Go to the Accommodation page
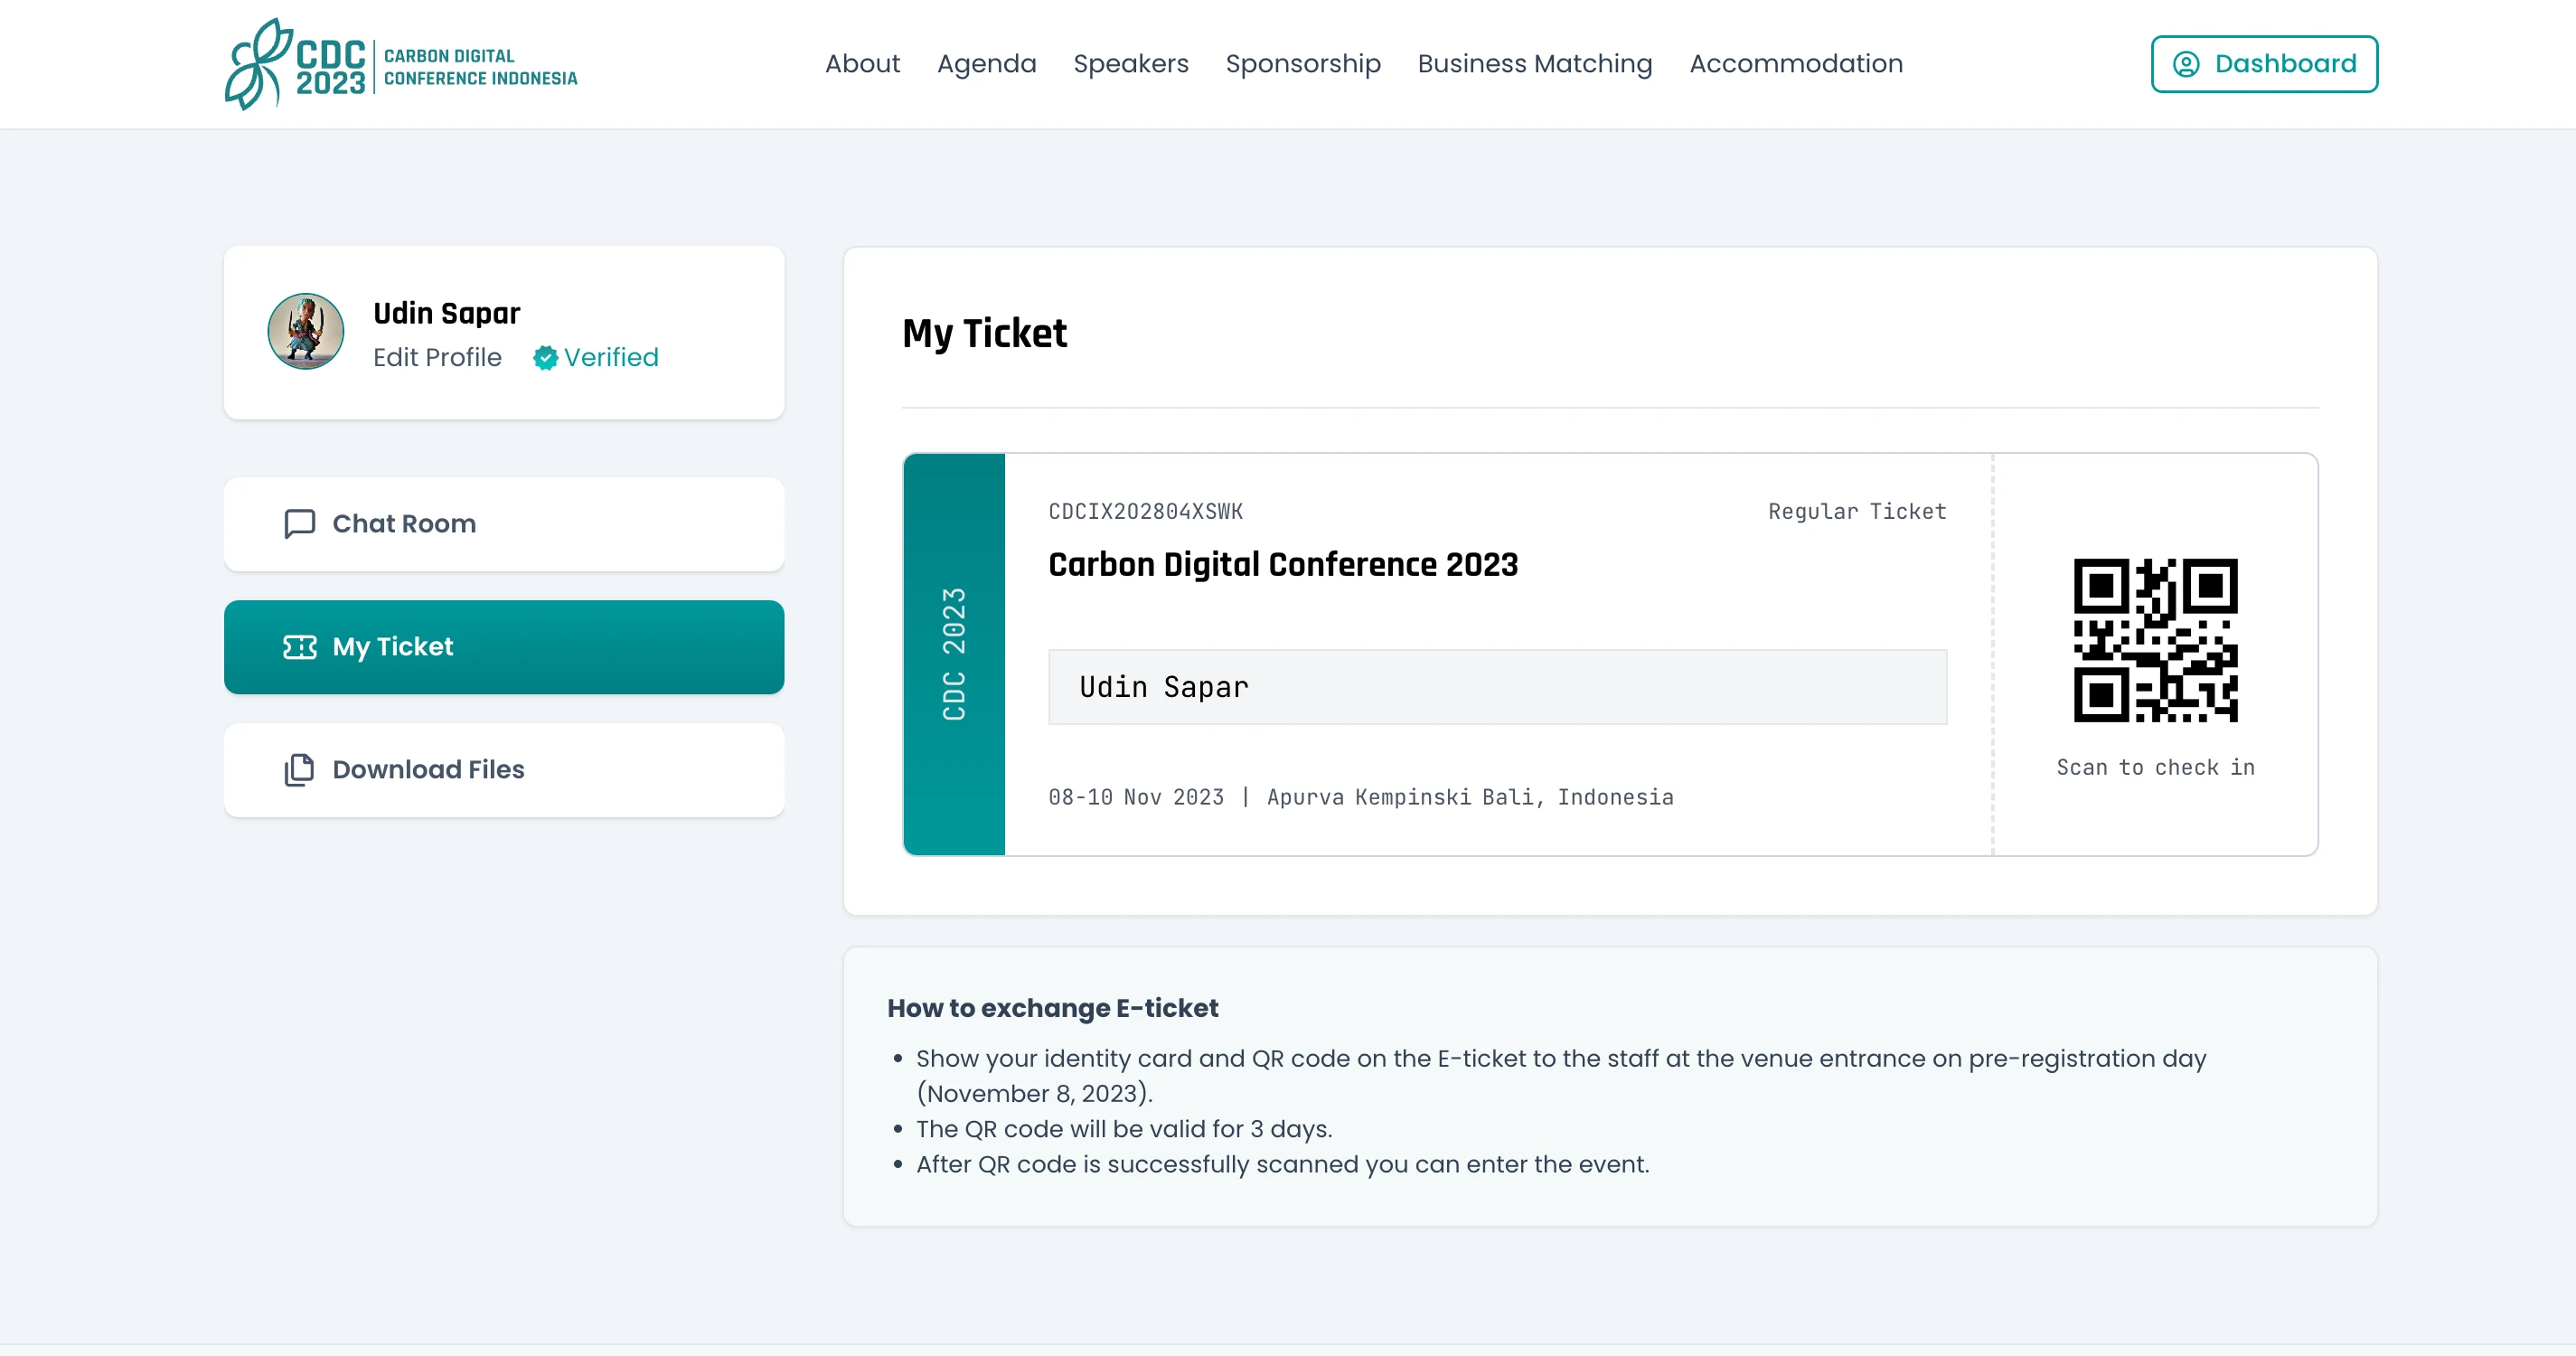Image resolution: width=2576 pixels, height=1356 pixels. click(x=1795, y=64)
